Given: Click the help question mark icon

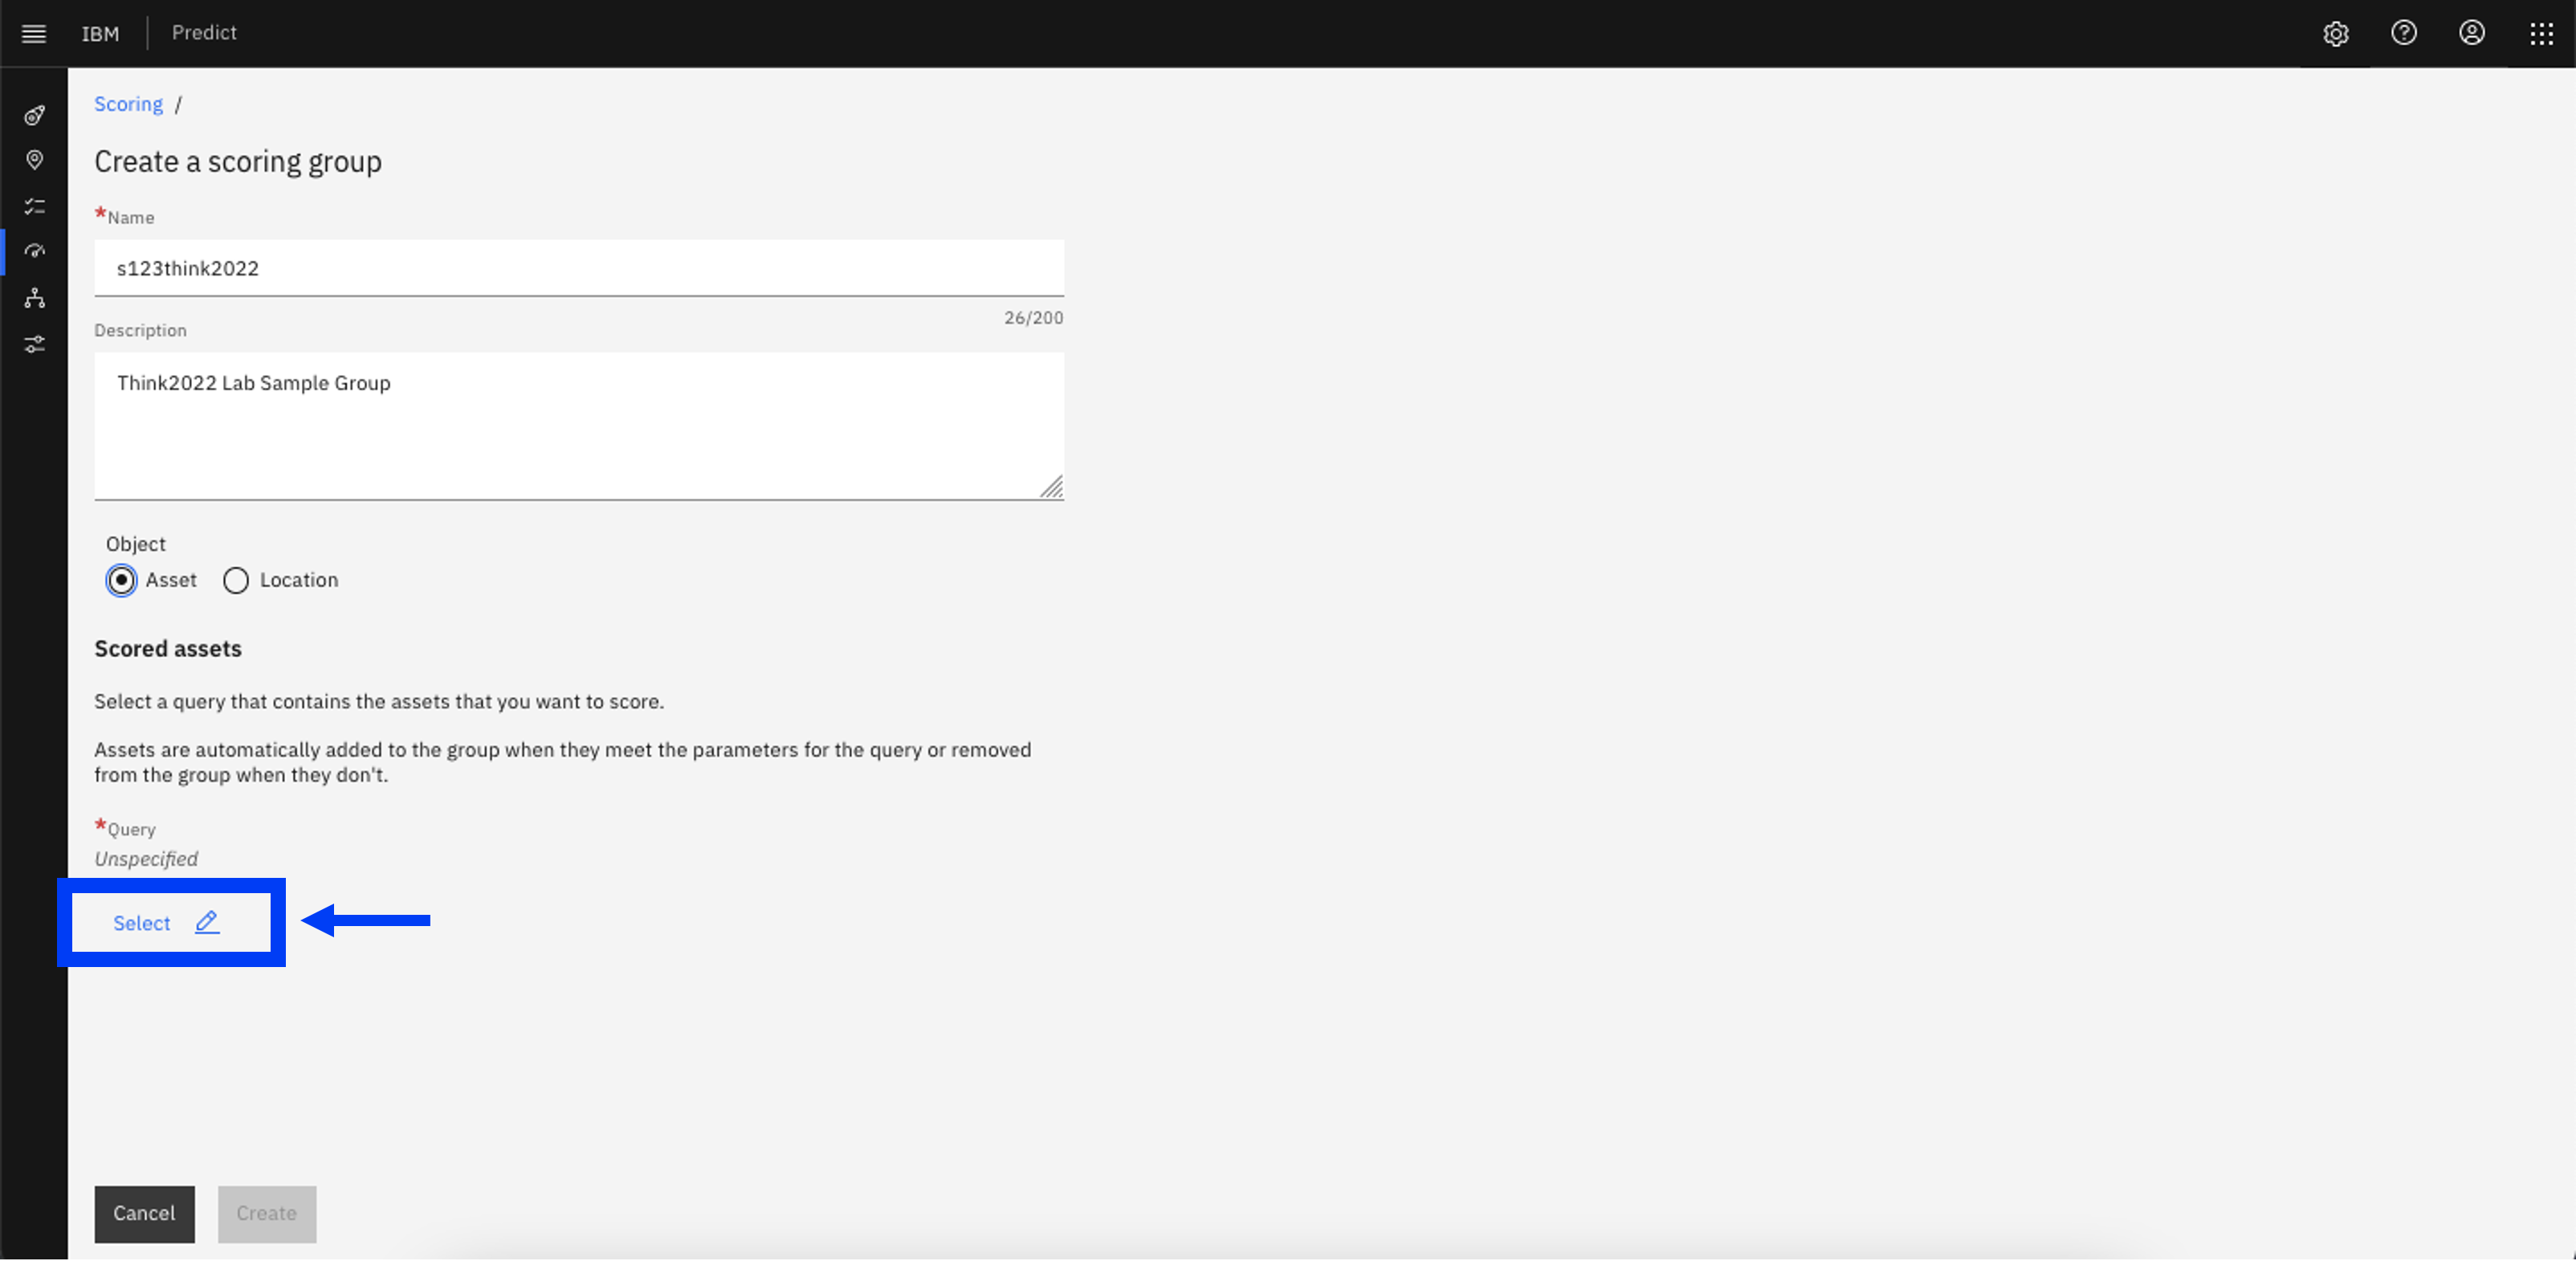Looking at the screenshot, I should pos(2403,31).
